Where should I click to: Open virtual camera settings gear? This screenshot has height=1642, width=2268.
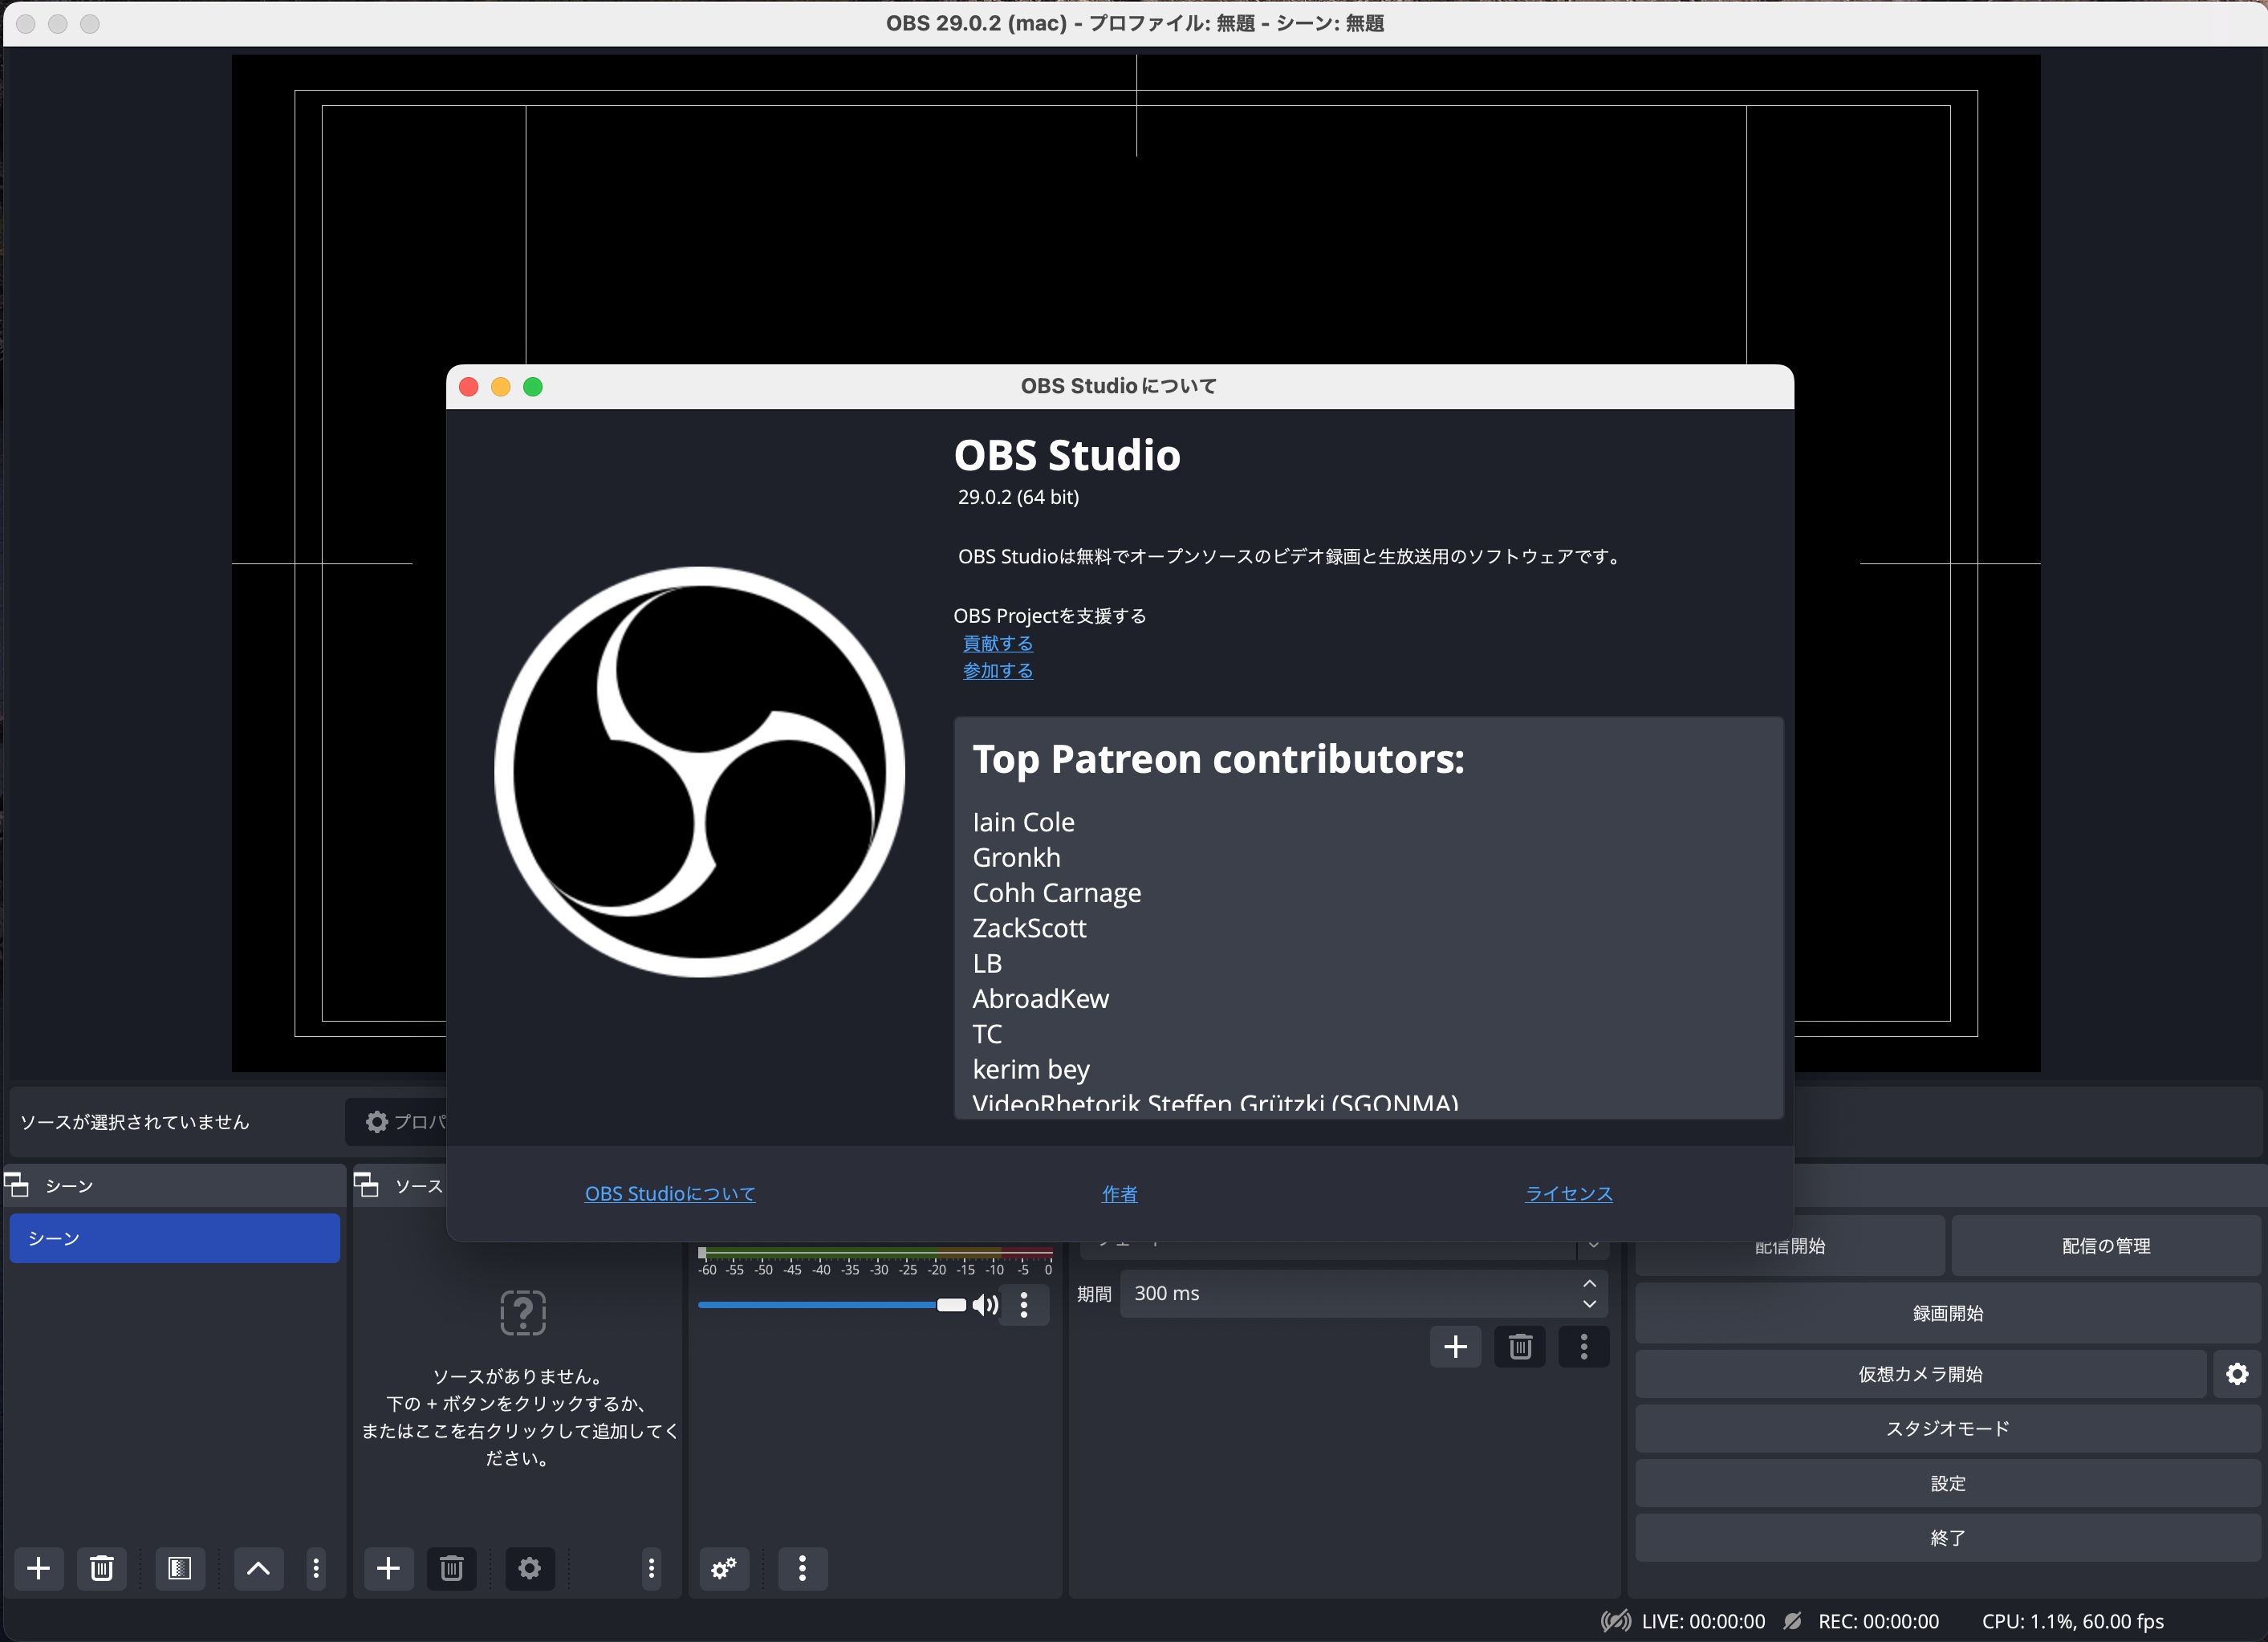click(x=2237, y=1374)
